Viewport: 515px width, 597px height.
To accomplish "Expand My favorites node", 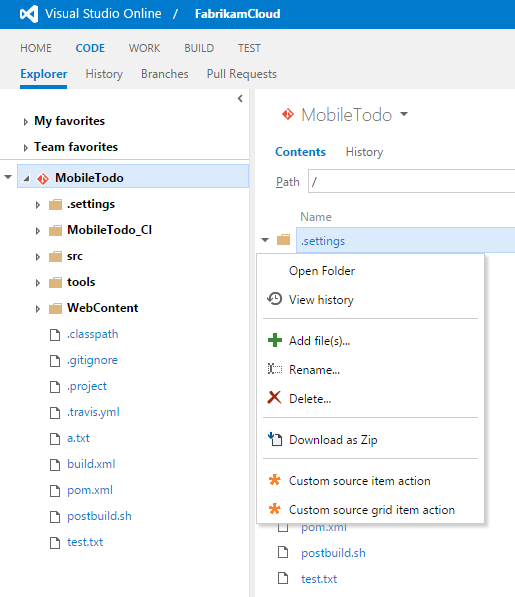I will pos(26,122).
